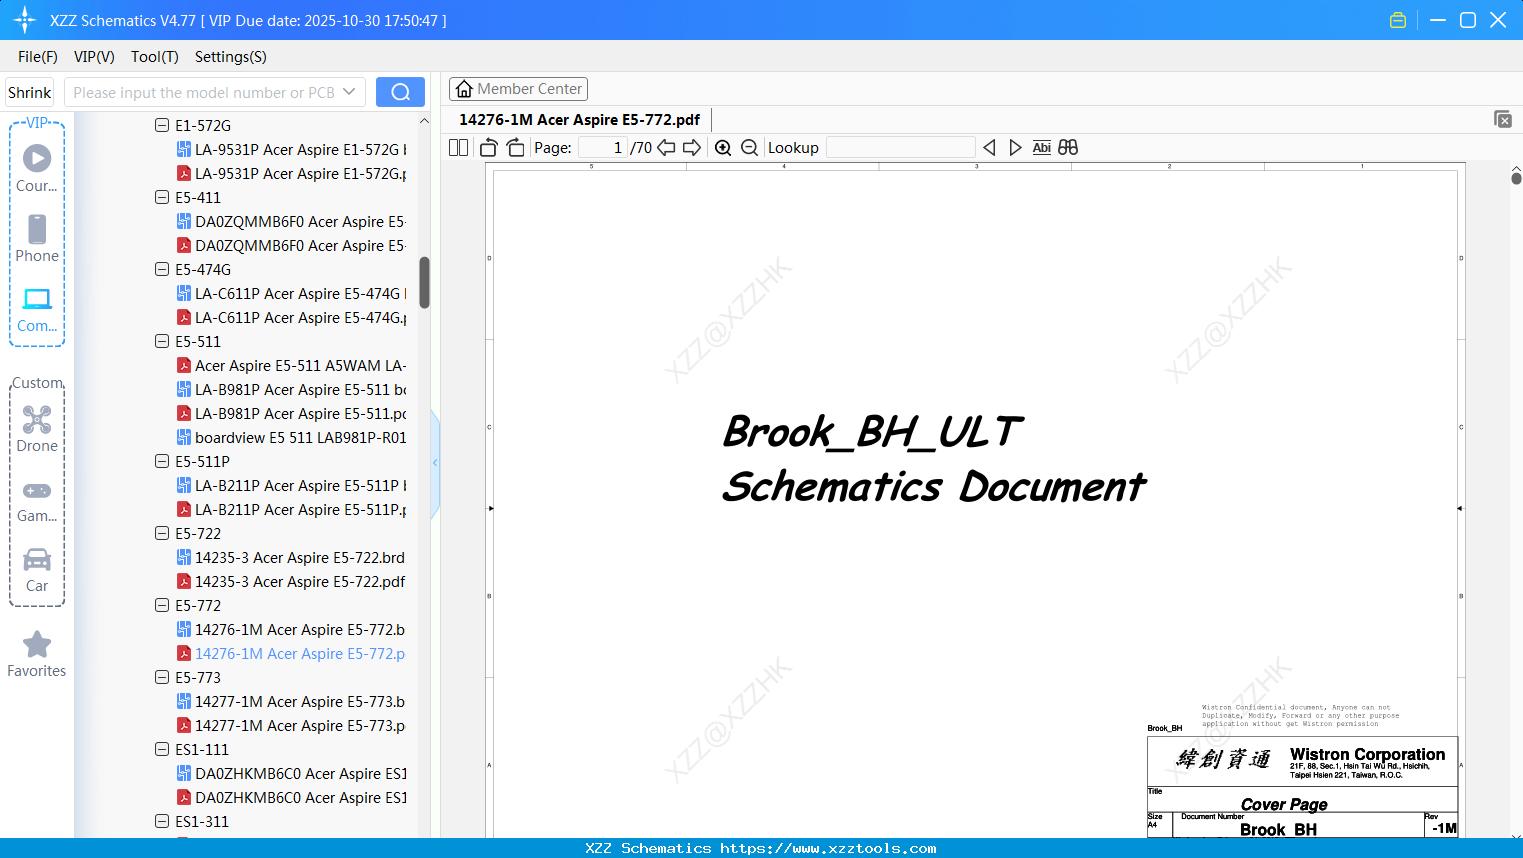Viewport: 1523px width, 858px height.
Task: Find previous lookup match
Action: (989, 148)
